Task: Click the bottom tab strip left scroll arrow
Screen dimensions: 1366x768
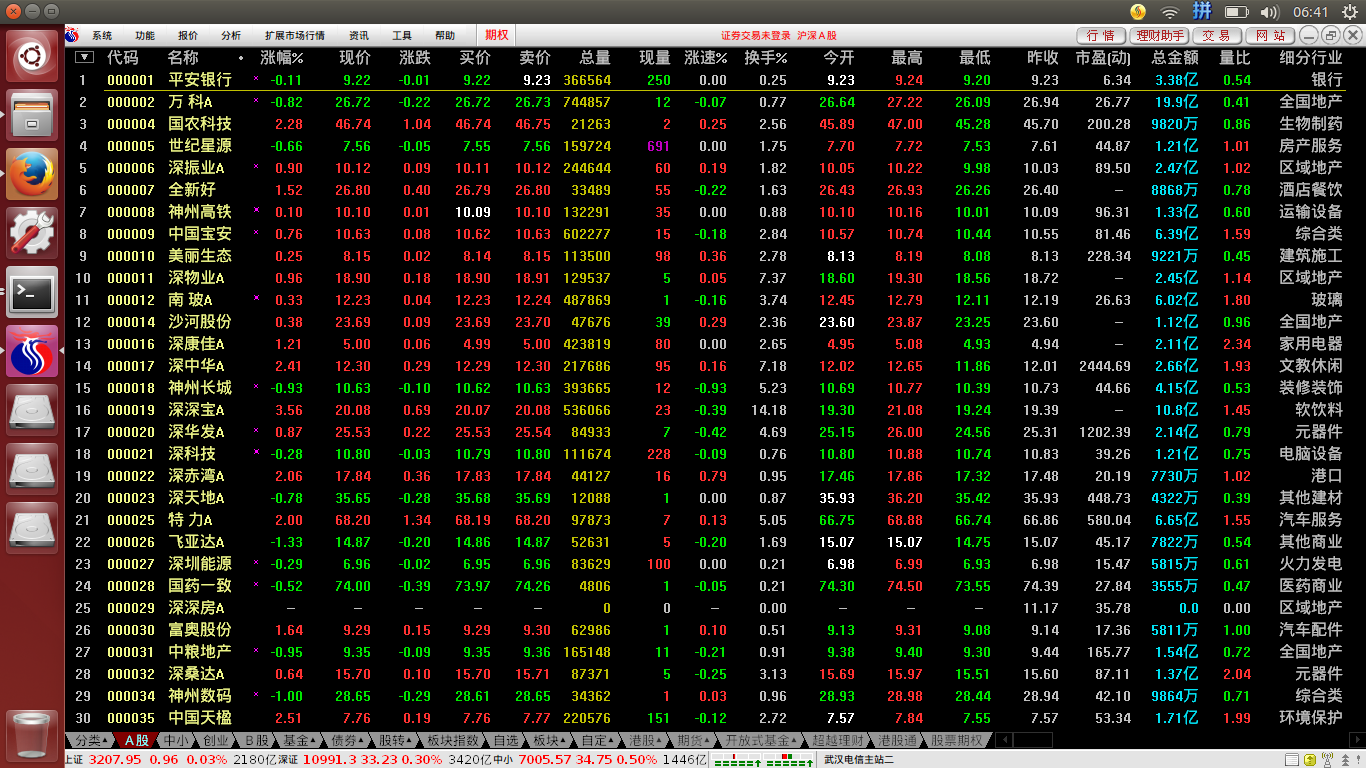Action: coord(1003,741)
